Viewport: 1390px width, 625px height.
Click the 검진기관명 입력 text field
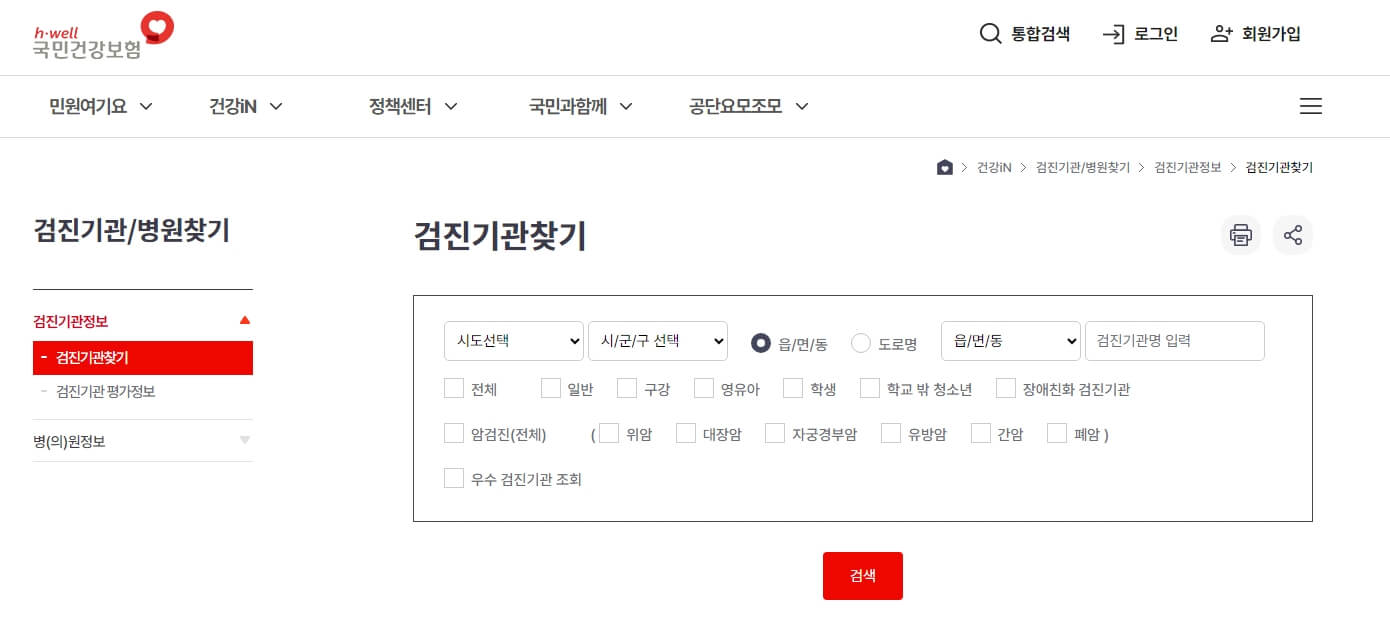pyautogui.click(x=1175, y=340)
